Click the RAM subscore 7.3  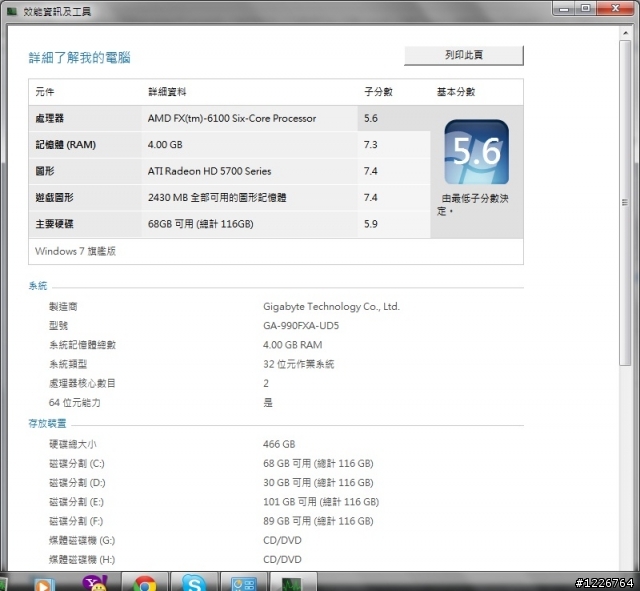(371, 144)
